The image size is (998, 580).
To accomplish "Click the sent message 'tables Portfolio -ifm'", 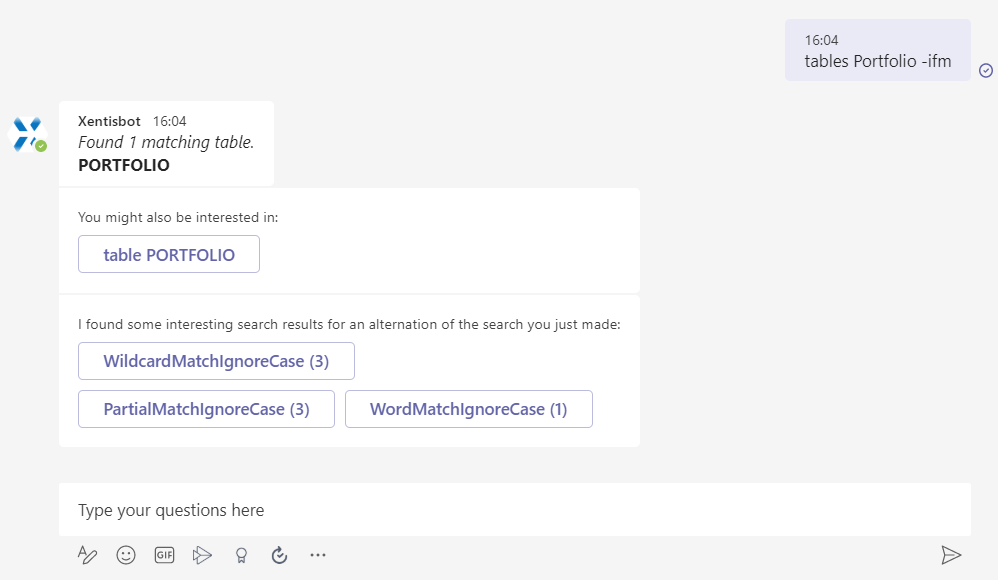I will [878, 61].
